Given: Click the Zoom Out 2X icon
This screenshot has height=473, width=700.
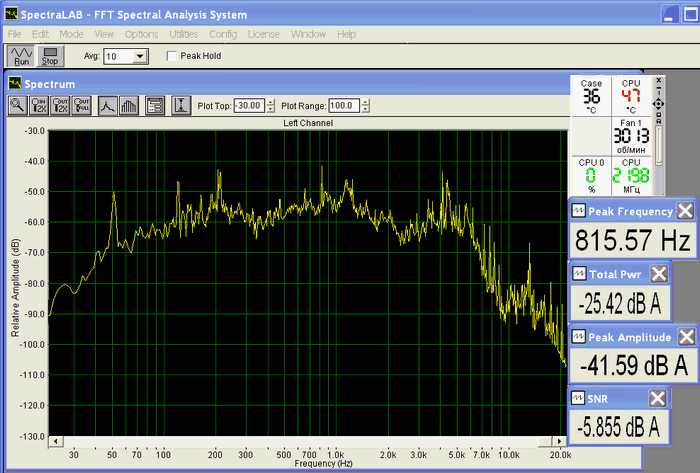Looking at the screenshot, I should [x=62, y=105].
